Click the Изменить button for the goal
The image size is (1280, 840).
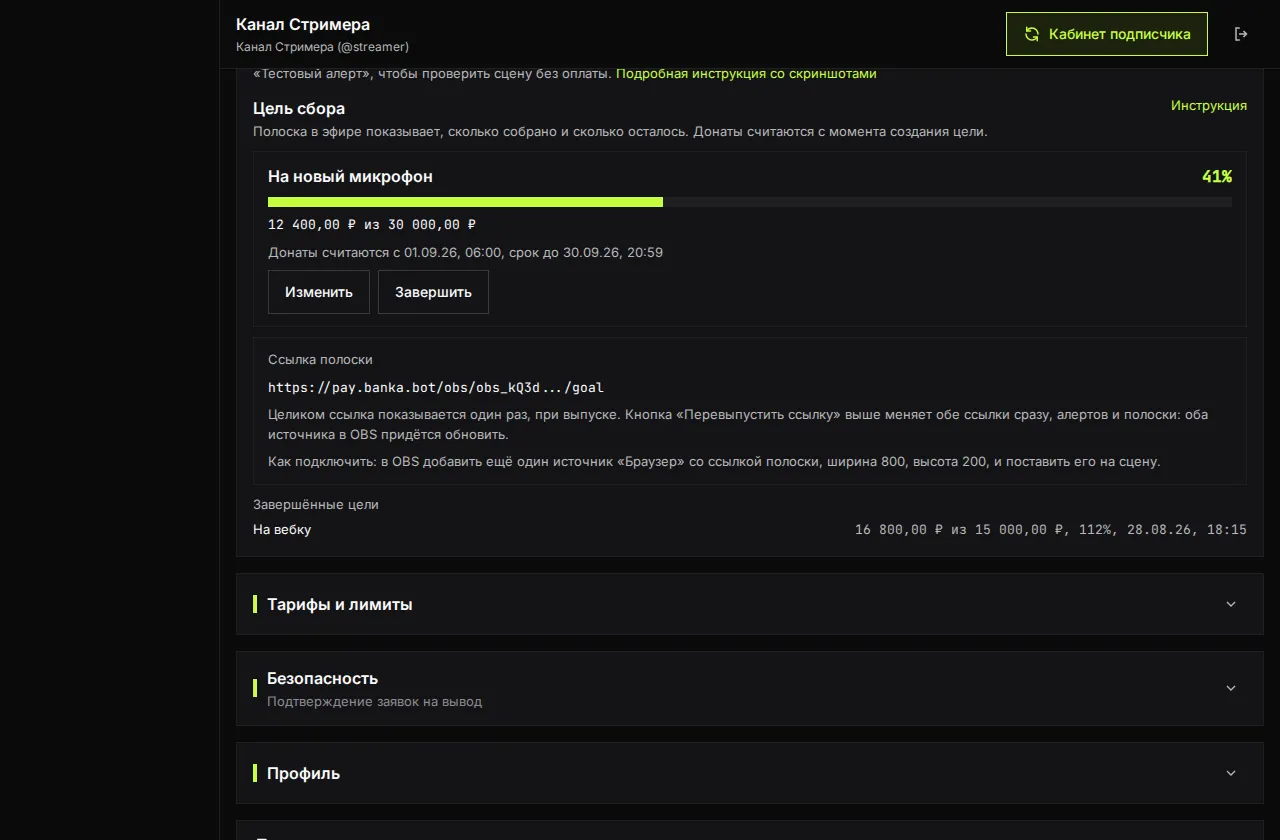point(319,292)
